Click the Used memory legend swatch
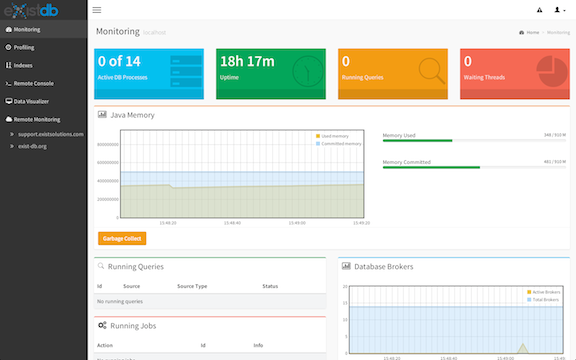Image resolution: width=576 pixels, height=360 pixels. [x=318, y=136]
